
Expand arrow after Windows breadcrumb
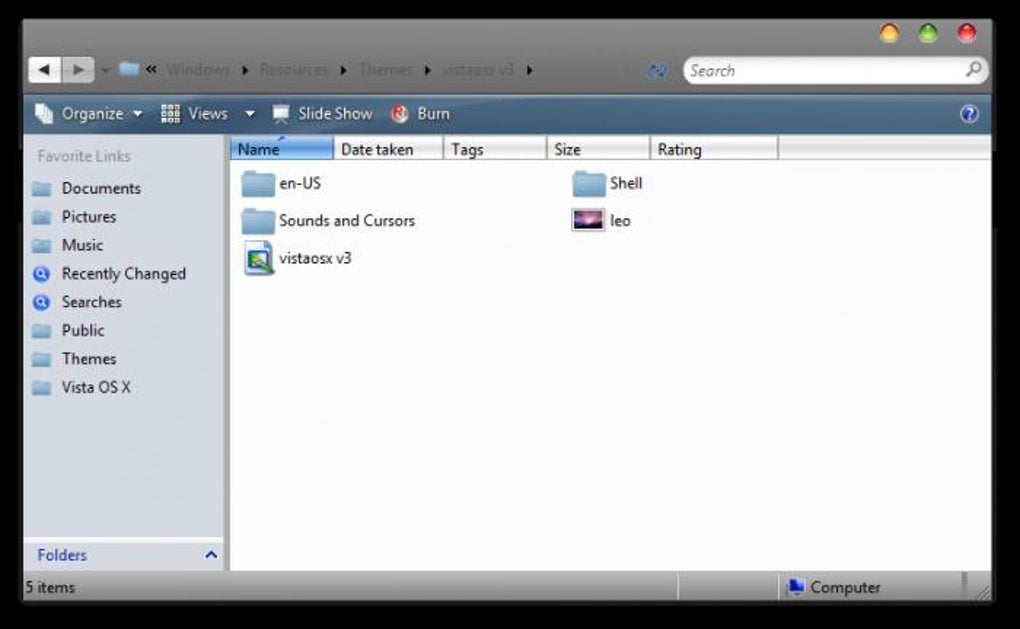tap(245, 70)
